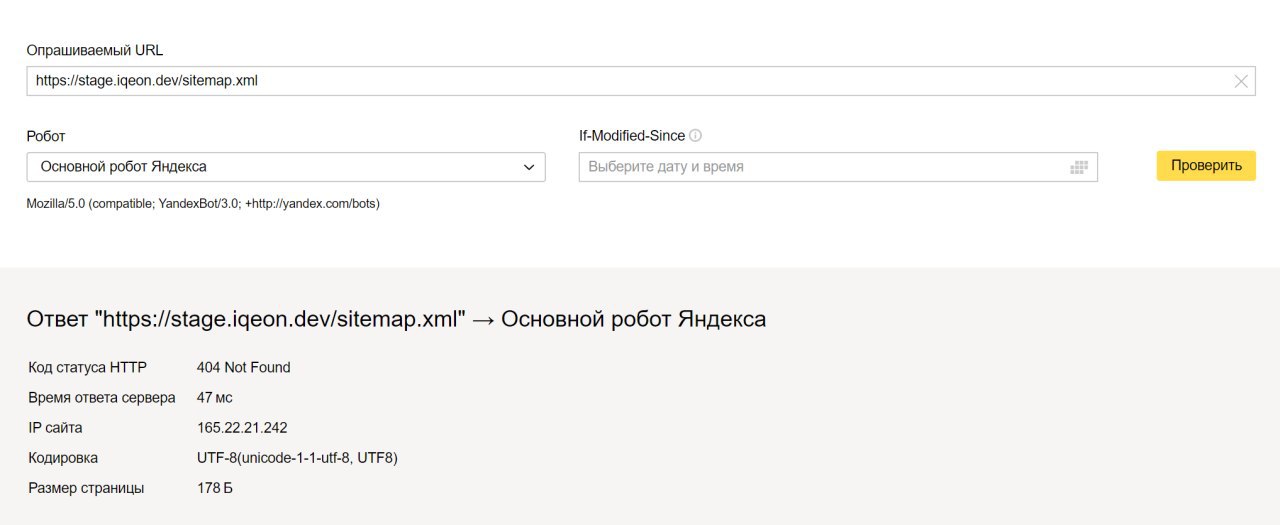Click the 'Робот' field label

click(46, 136)
